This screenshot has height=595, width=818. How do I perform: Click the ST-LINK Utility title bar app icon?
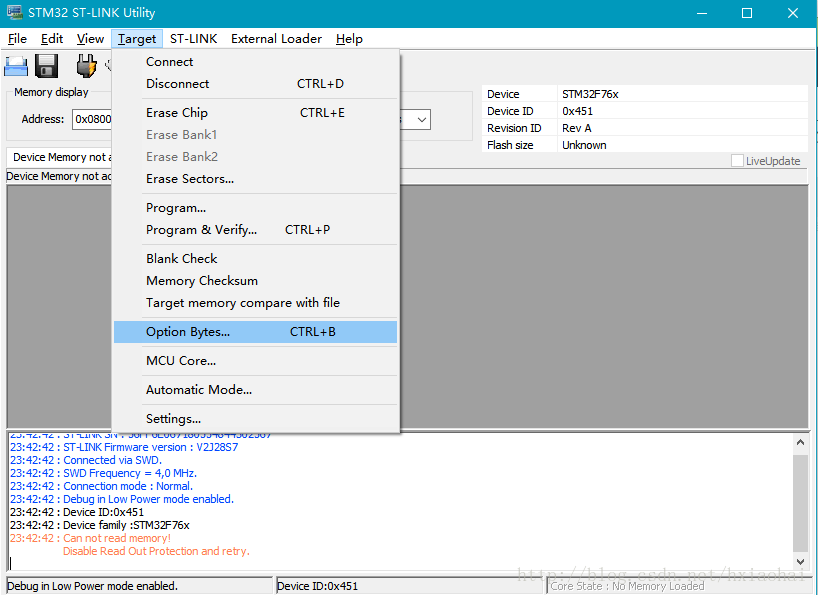click(x=14, y=13)
